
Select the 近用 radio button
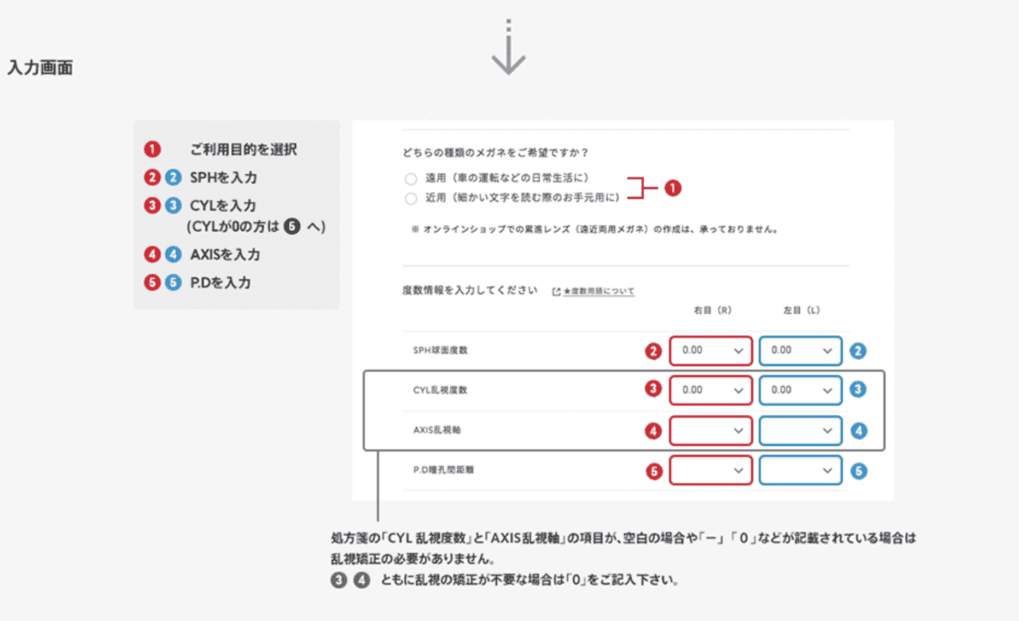[411, 198]
